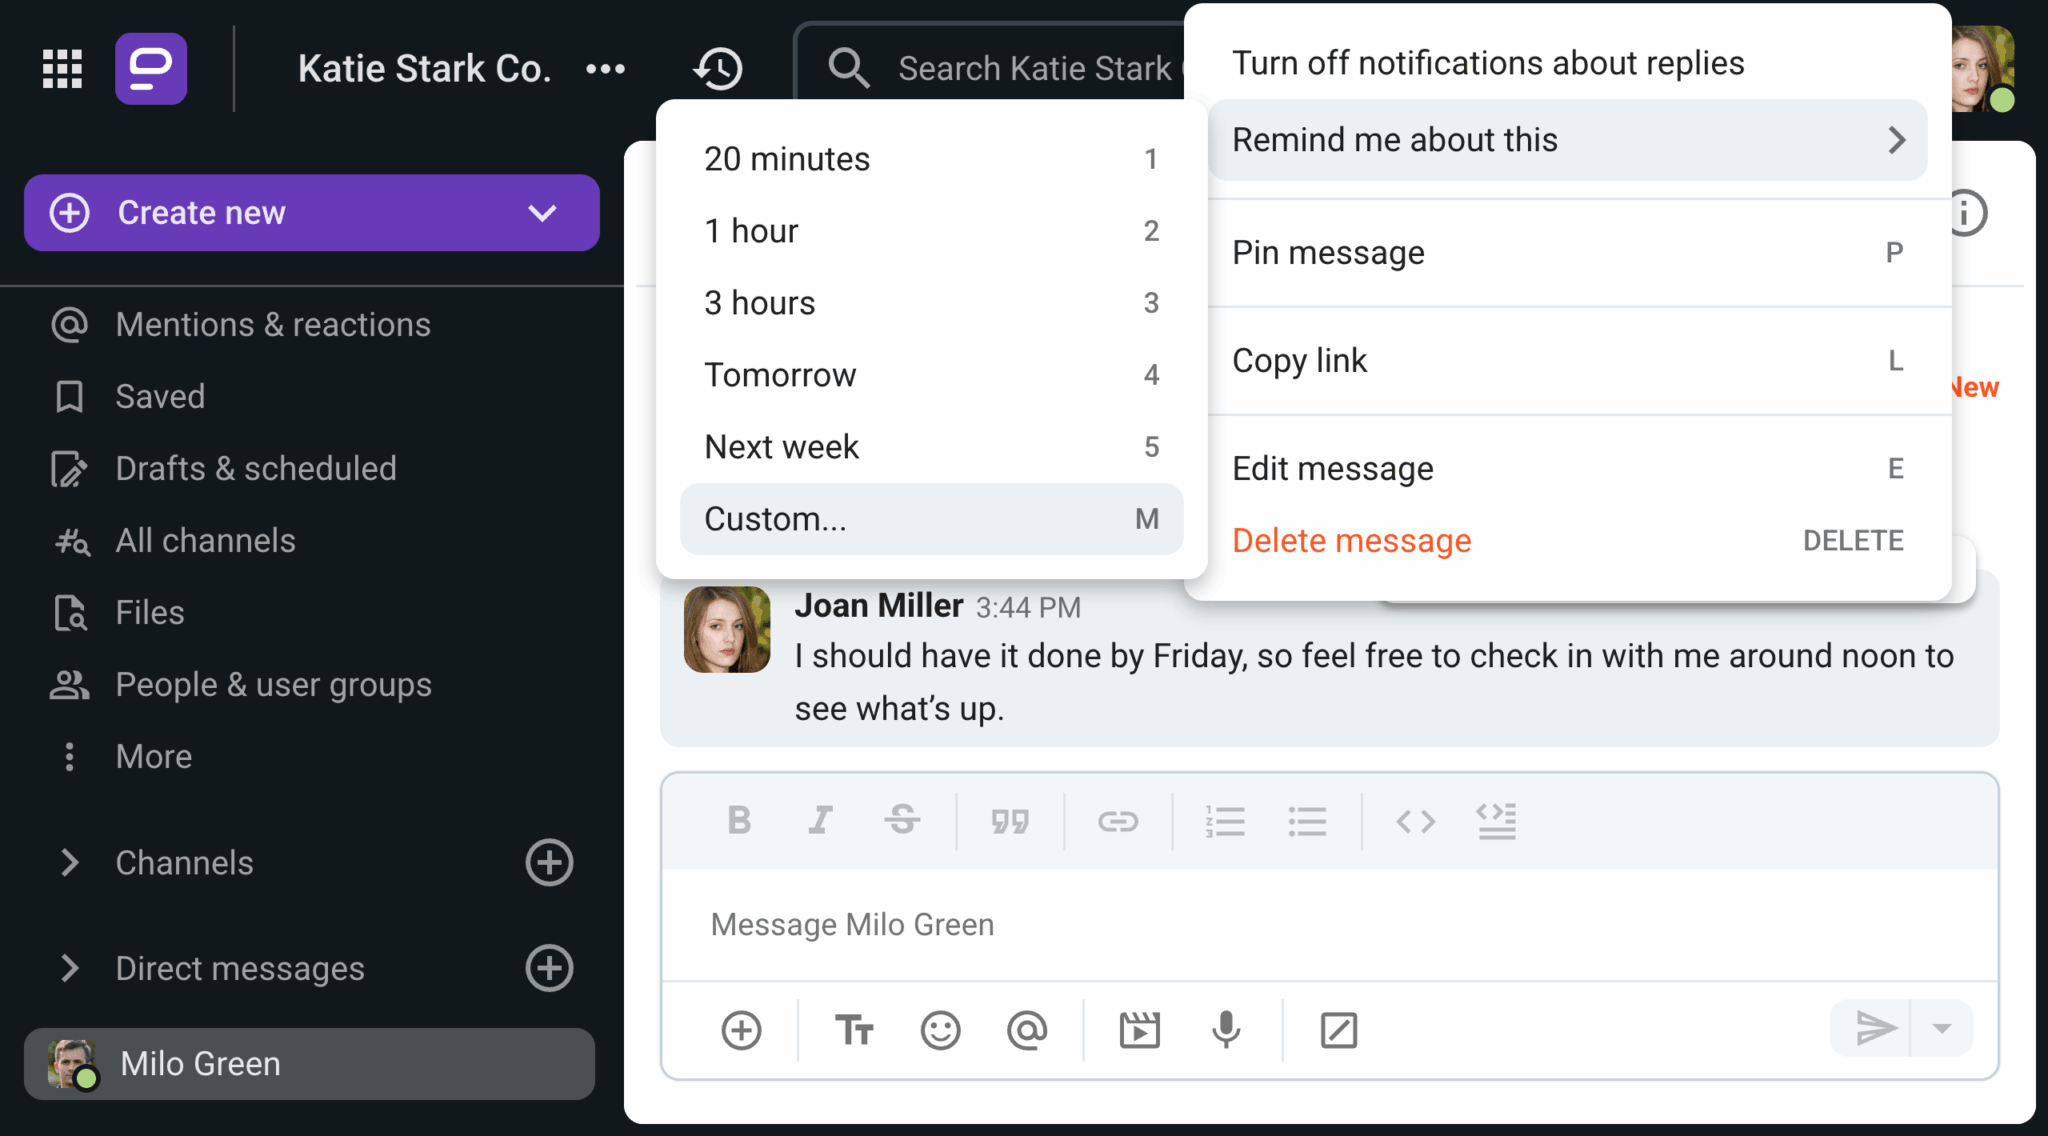The height and width of the screenshot is (1136, 2048).
Task: Open the emoji picker
Action: point(940,1030)
